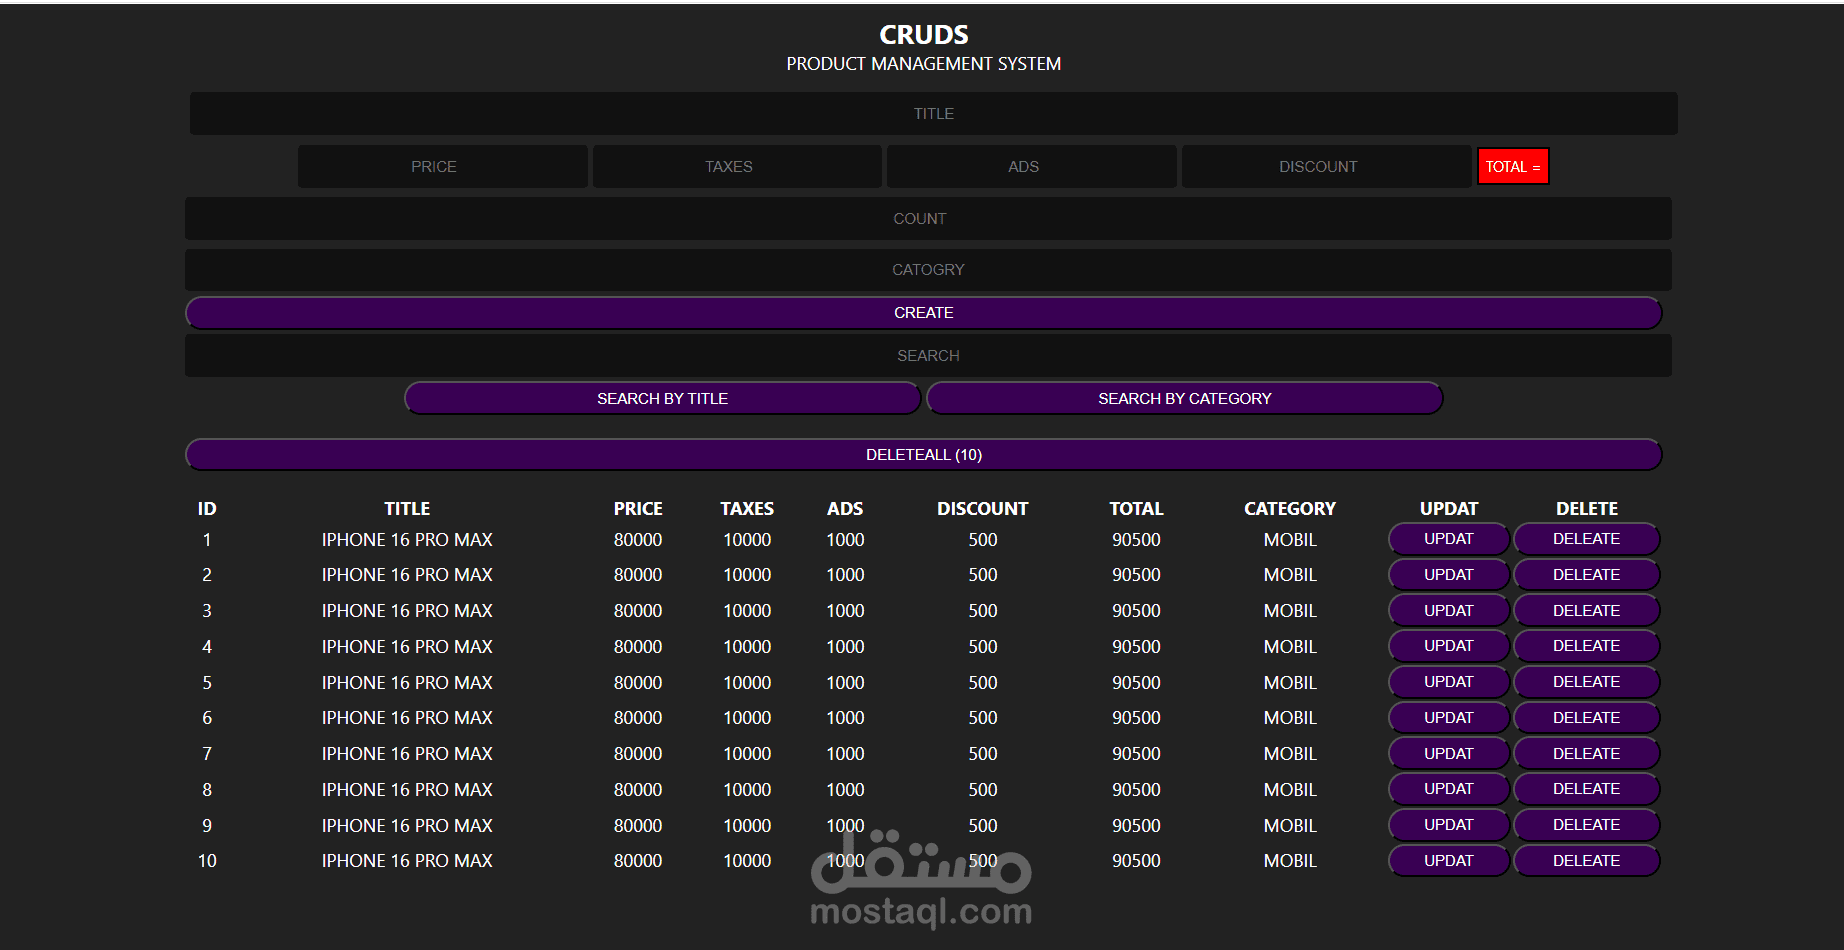
Task: Click the TITLE column header in the table
Action: (407, 509)
